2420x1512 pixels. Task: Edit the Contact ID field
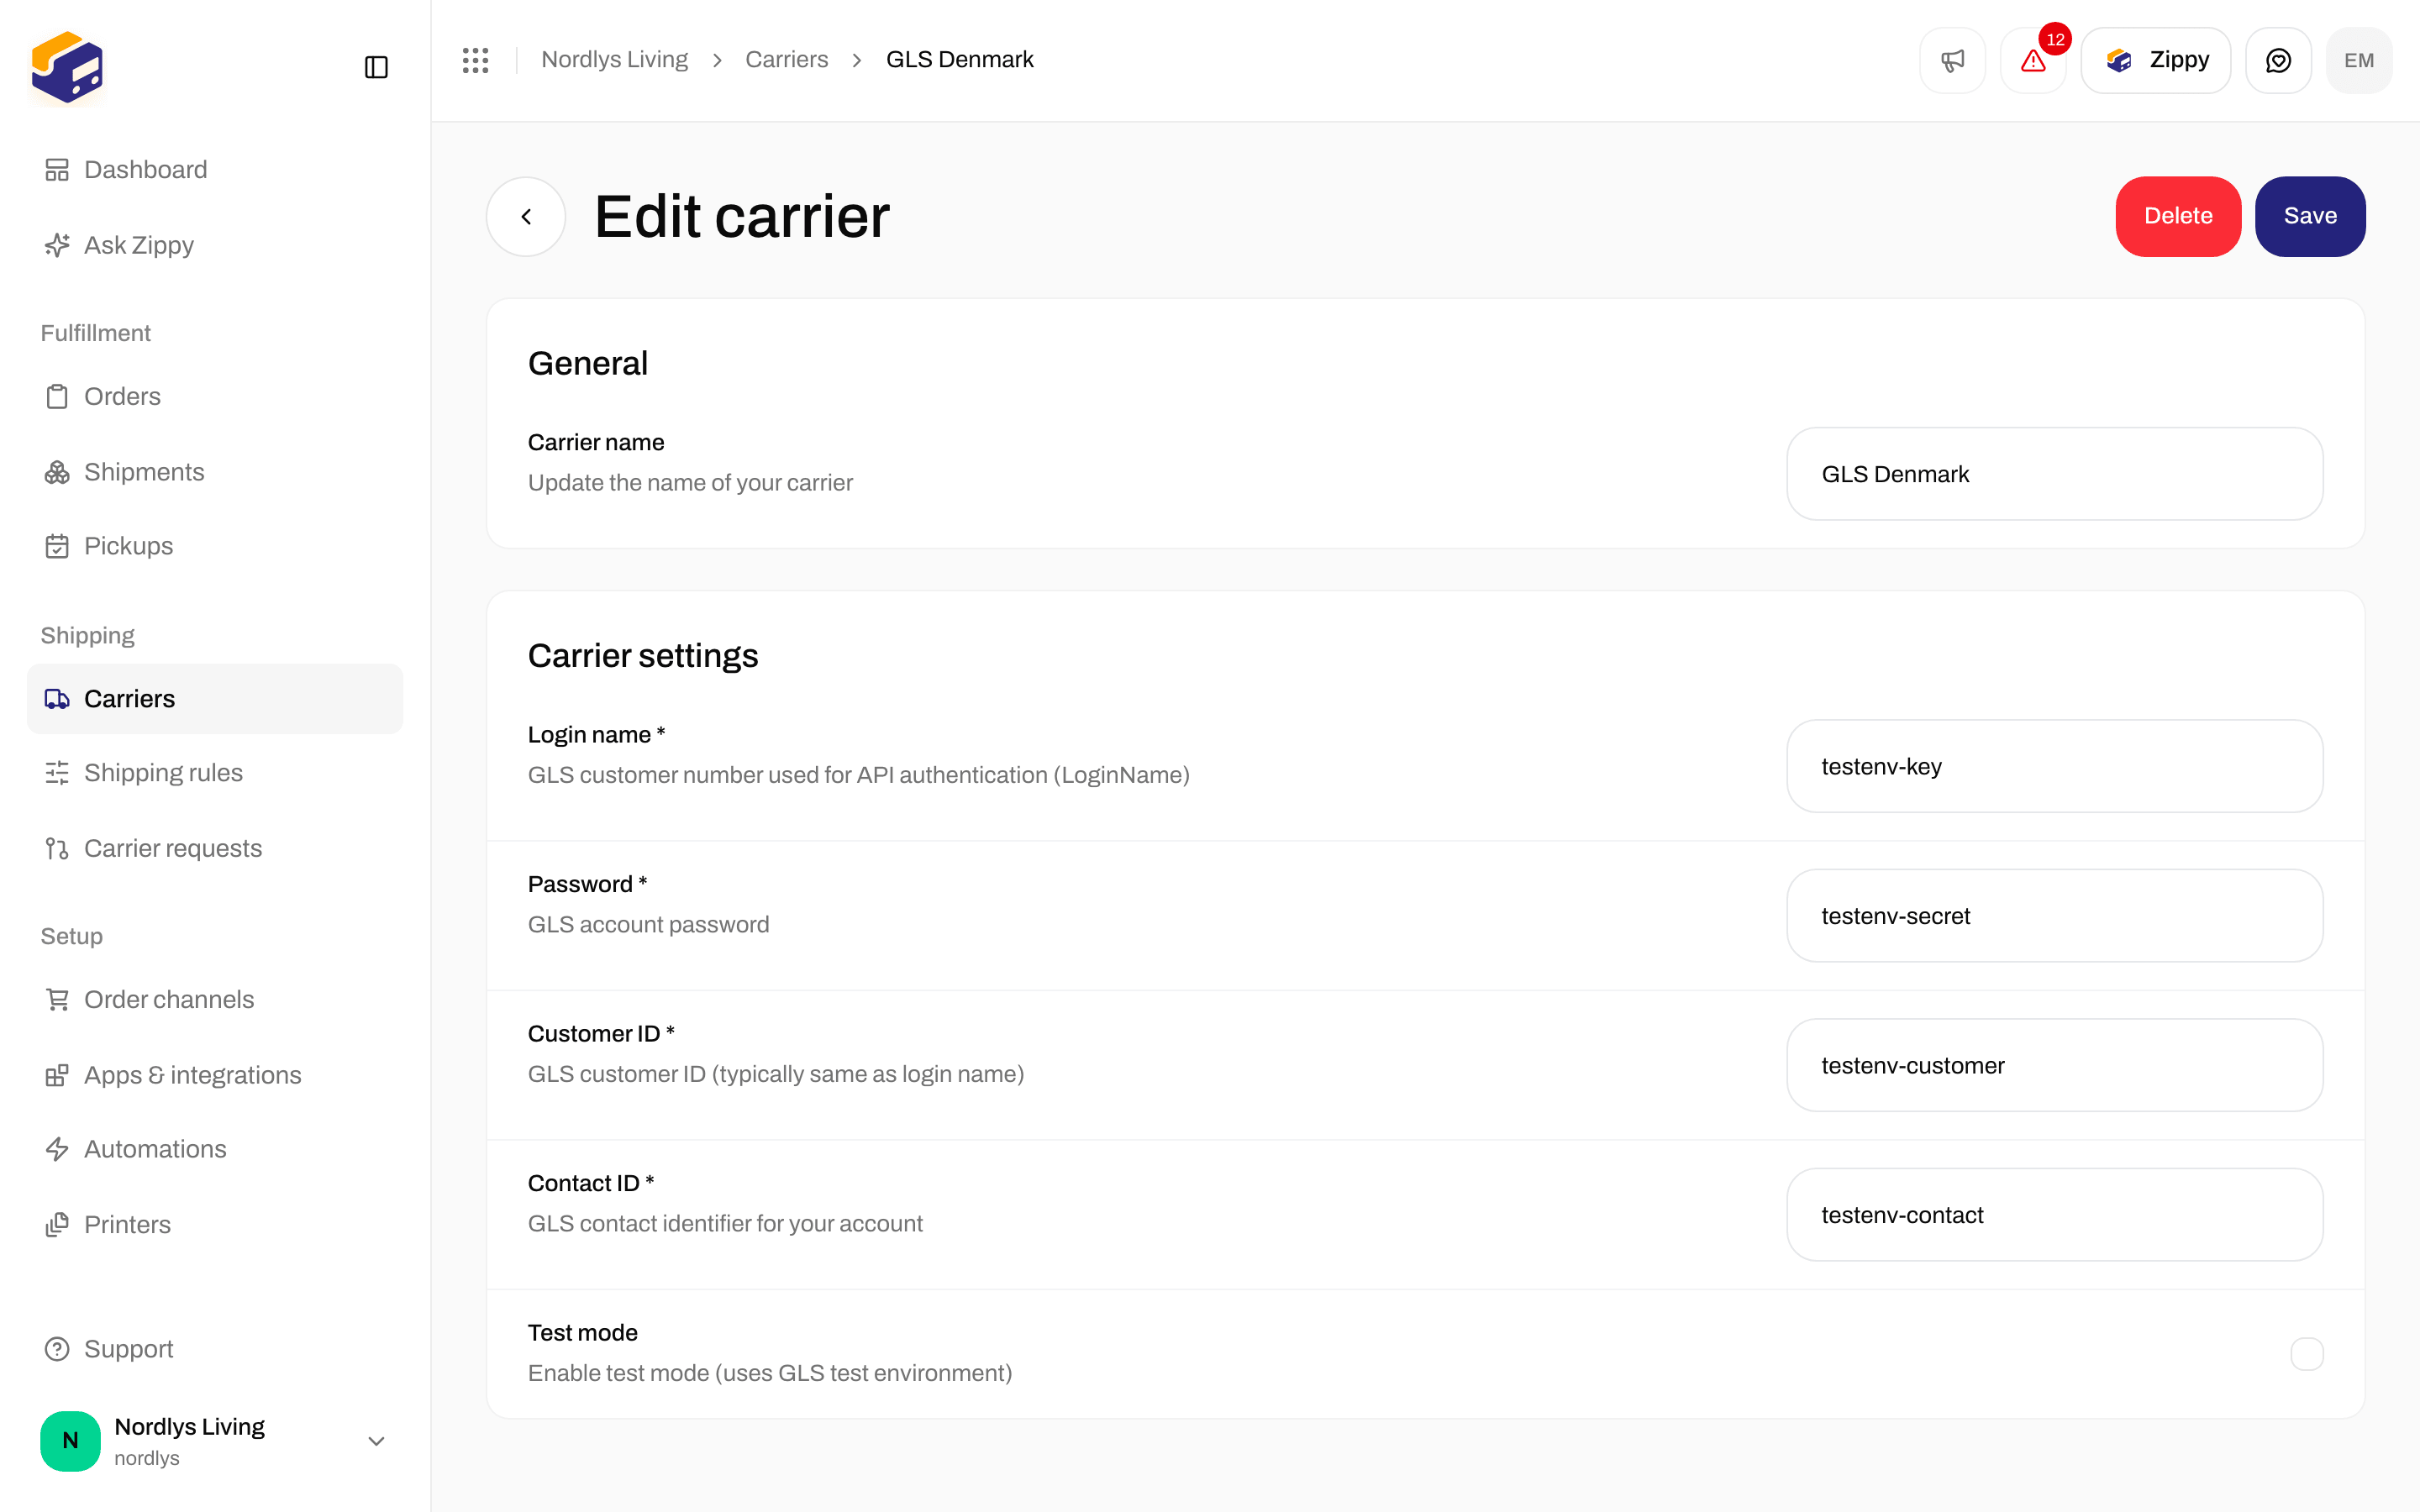2054,1215
